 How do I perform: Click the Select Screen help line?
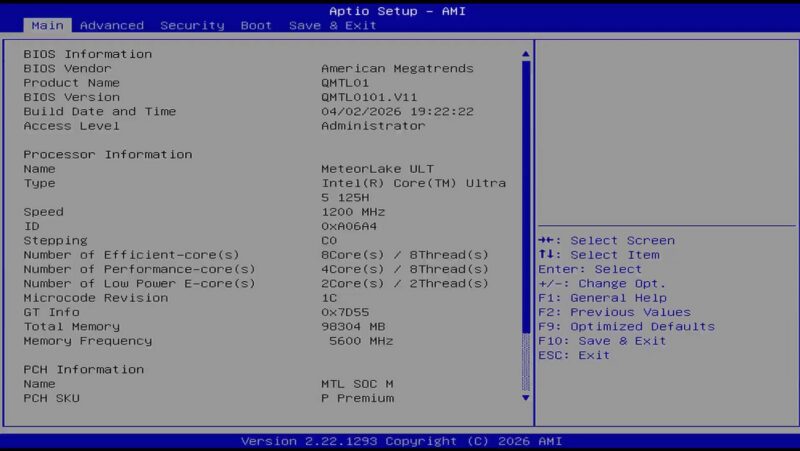click(606, 240)
